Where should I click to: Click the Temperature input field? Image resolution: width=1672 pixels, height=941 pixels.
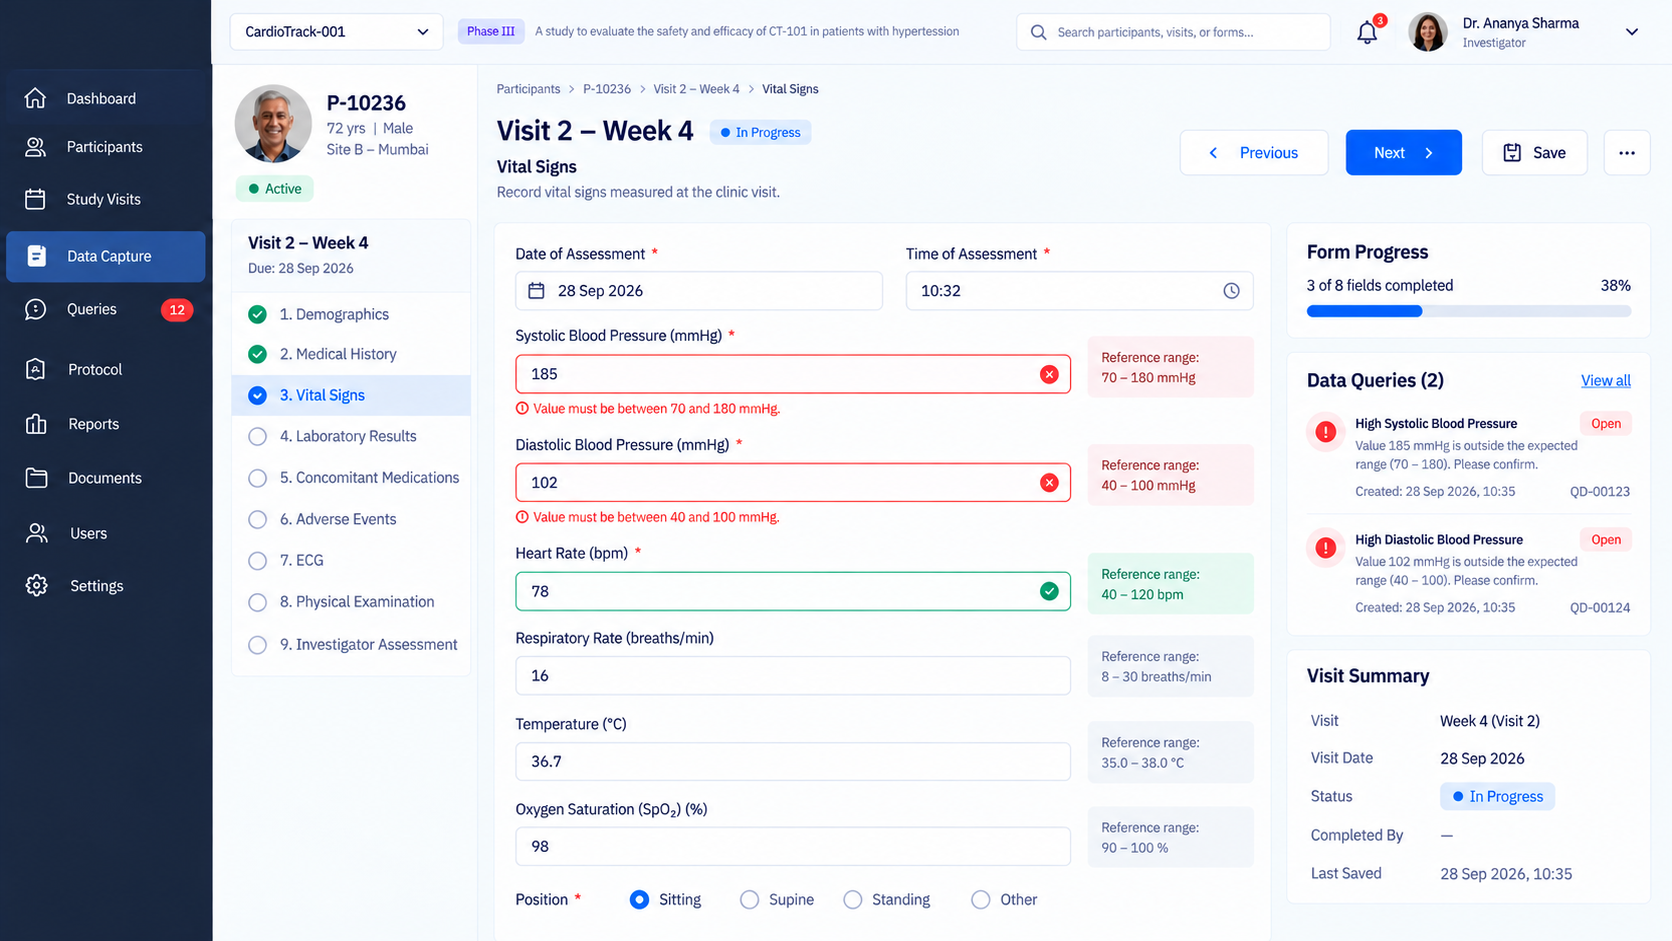(793, 761)
